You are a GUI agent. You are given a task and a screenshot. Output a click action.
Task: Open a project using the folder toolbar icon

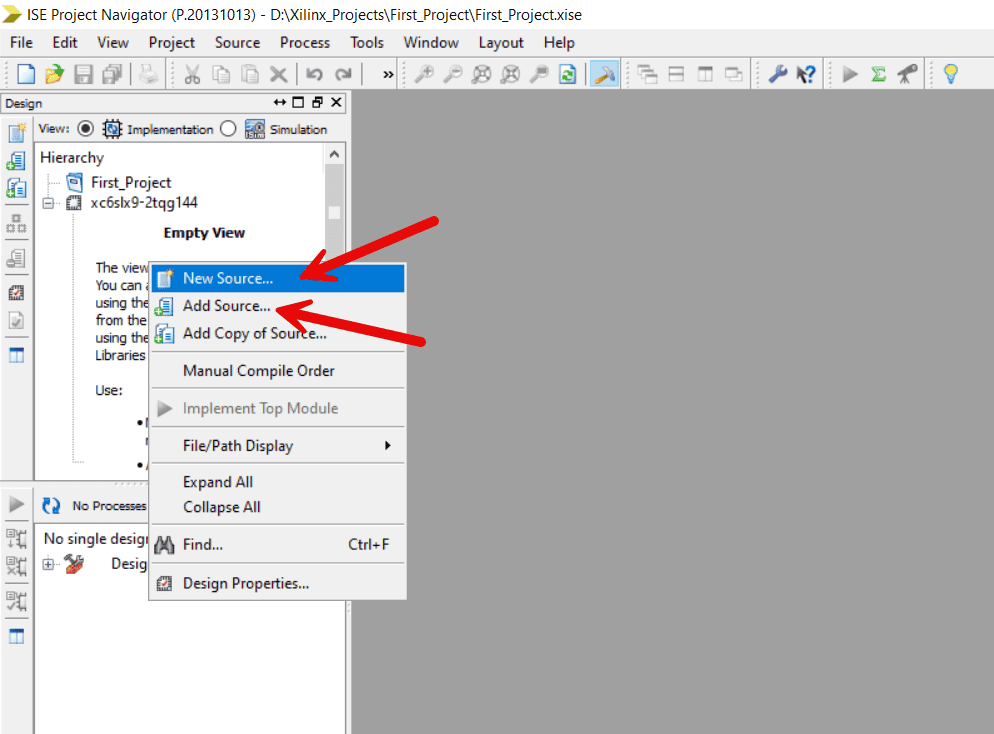pyautogui.click(x=54, y=73)
